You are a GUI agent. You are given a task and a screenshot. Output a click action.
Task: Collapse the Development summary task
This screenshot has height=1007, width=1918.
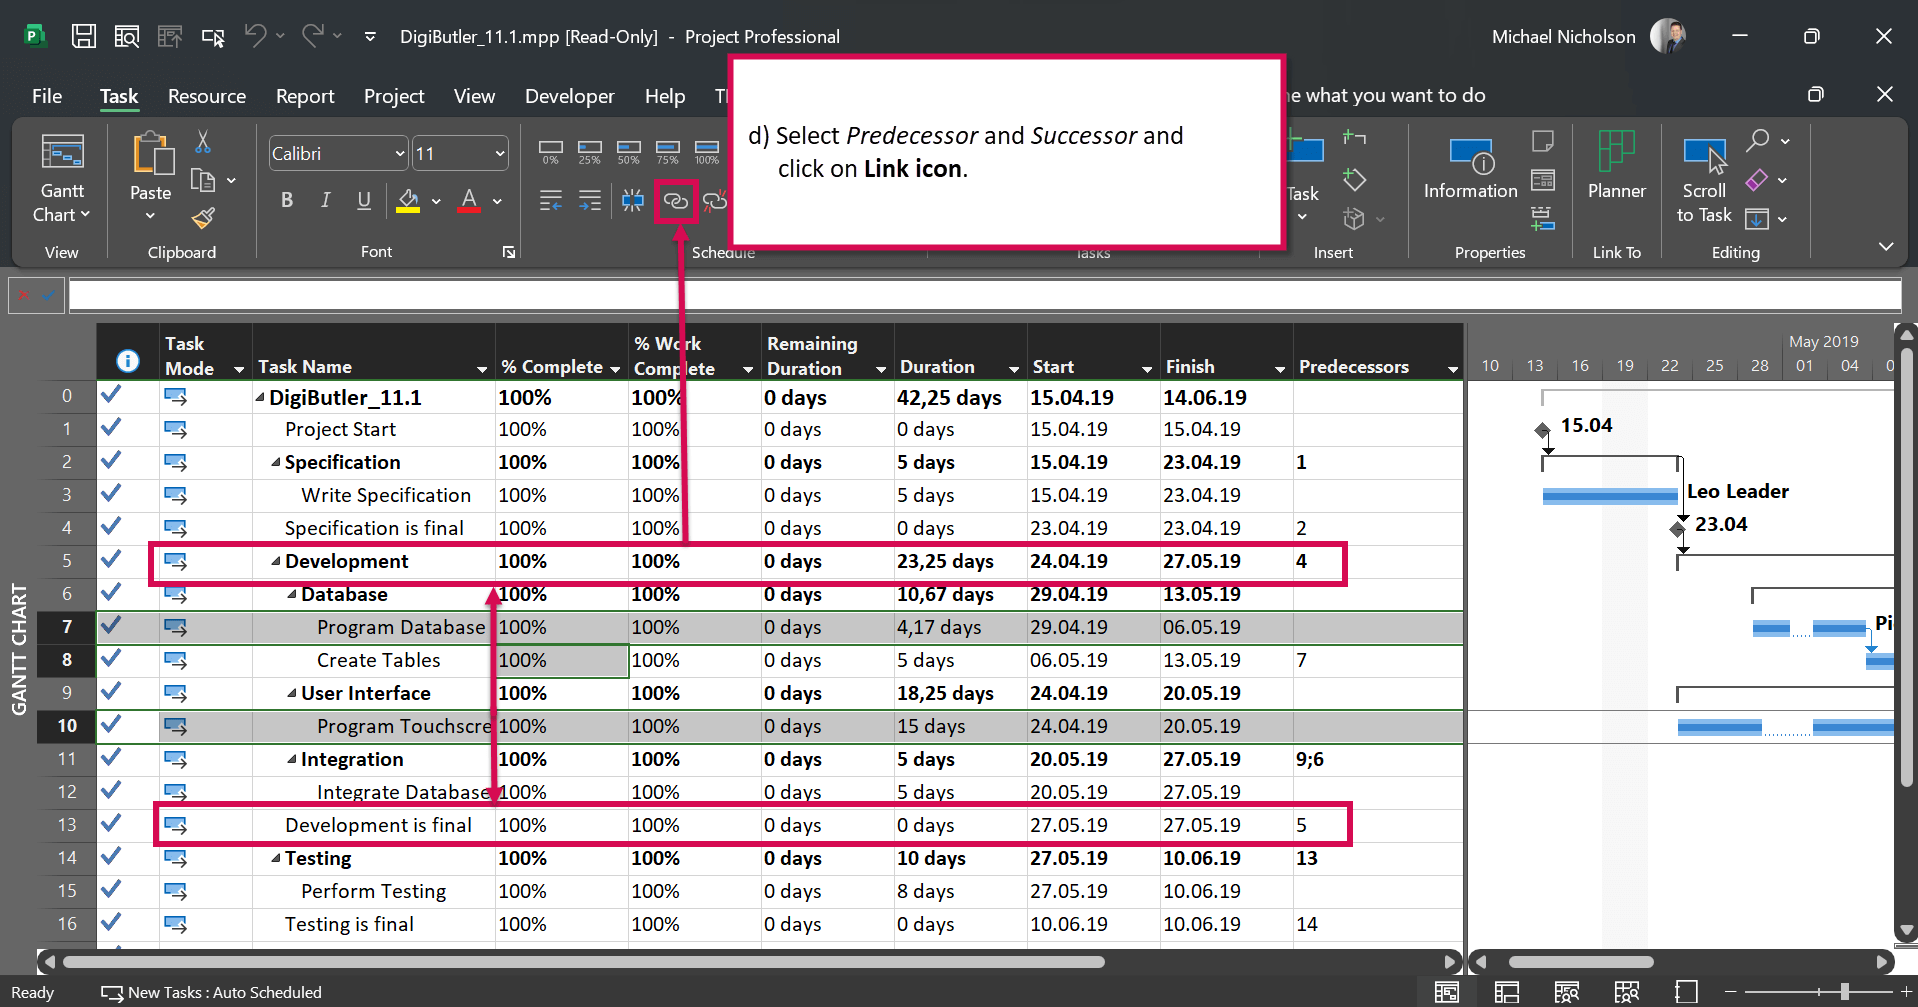(x=276, y=561)
